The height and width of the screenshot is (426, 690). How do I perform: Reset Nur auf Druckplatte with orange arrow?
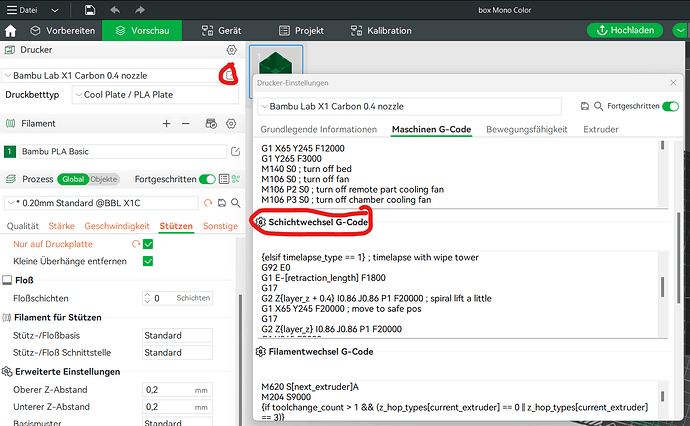[136, 244]
